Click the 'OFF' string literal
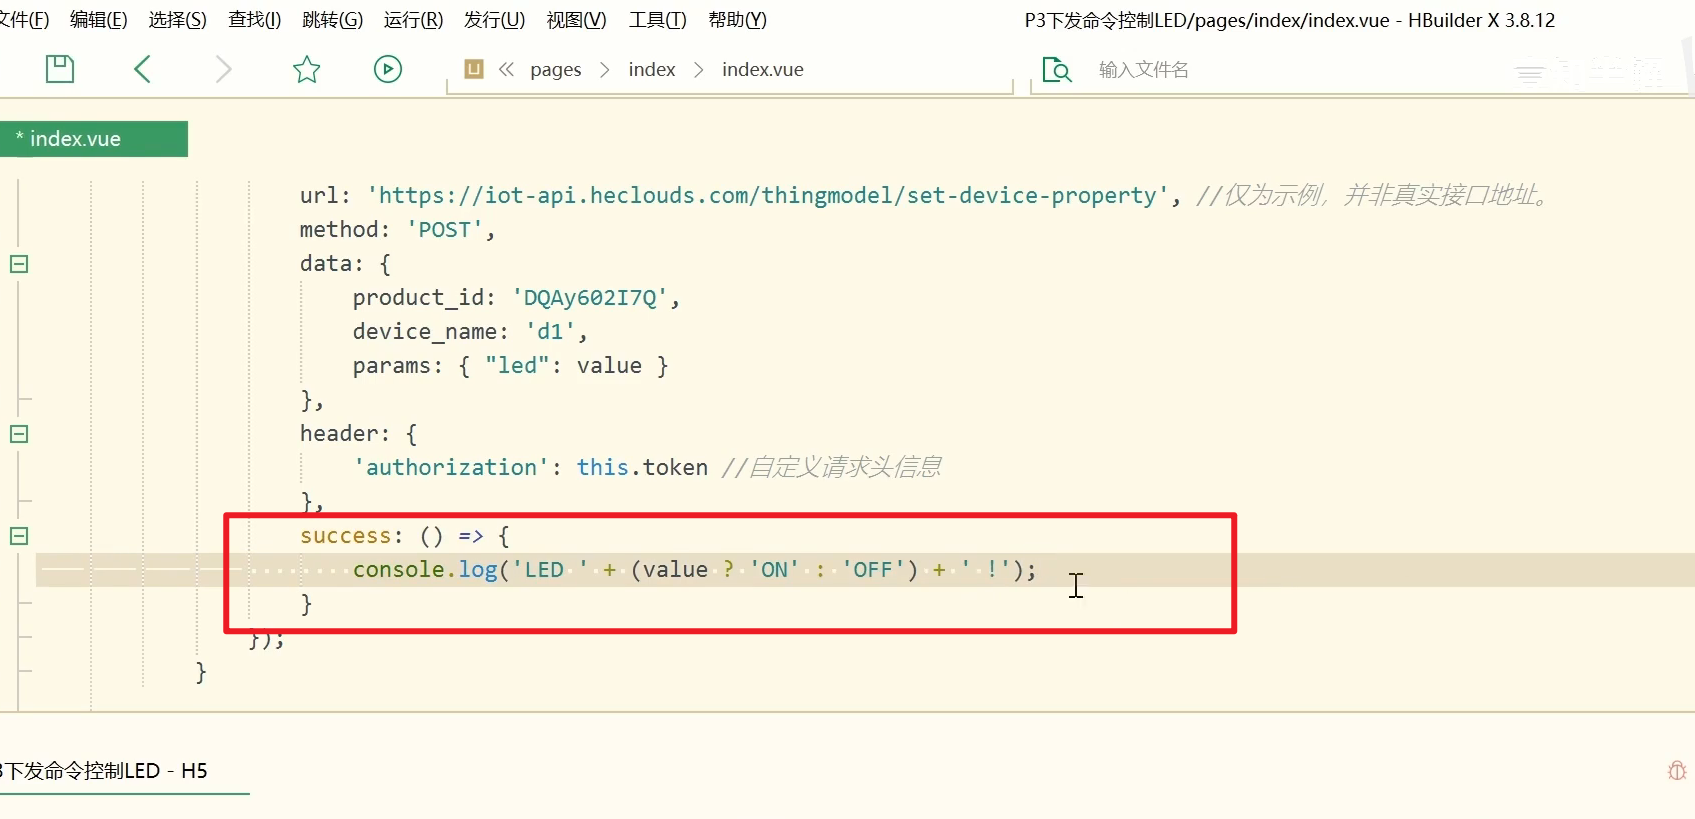Viewport: 1695px width, 819px height. tap(873, 570)
